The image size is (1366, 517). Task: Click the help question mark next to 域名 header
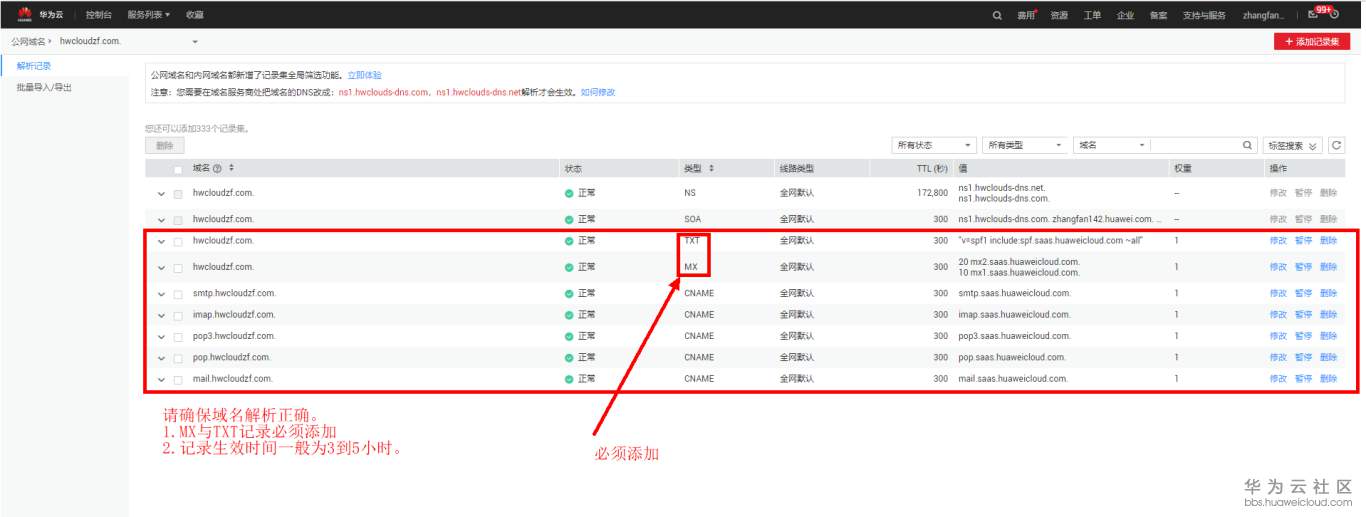click(217, 168)
